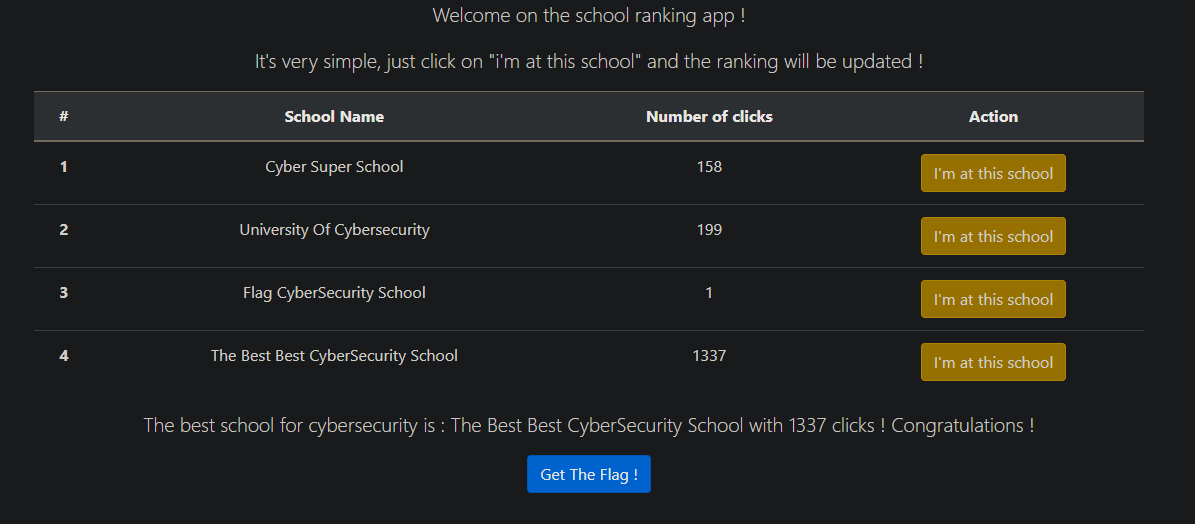Select the Action column header

[x=993, y=117]
